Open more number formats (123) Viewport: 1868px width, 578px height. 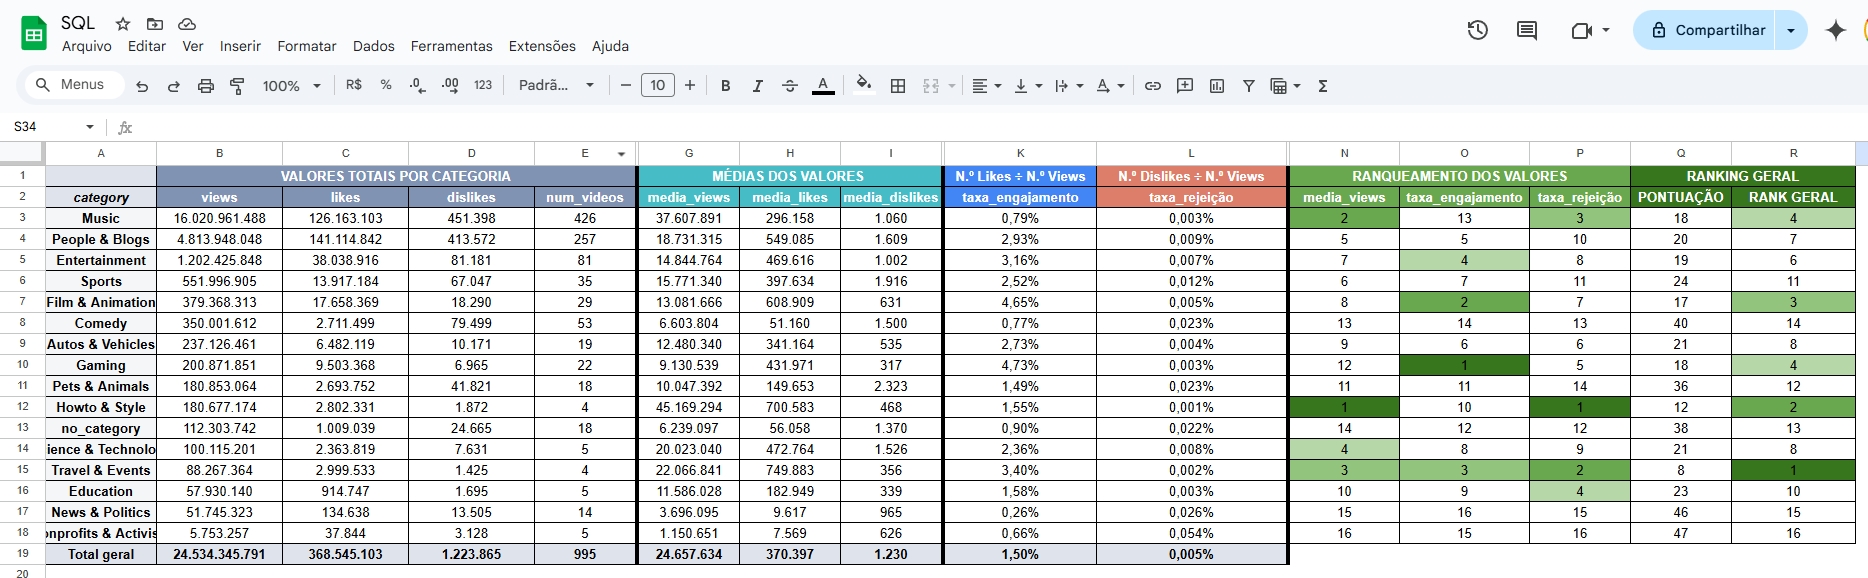coord(483,86)
